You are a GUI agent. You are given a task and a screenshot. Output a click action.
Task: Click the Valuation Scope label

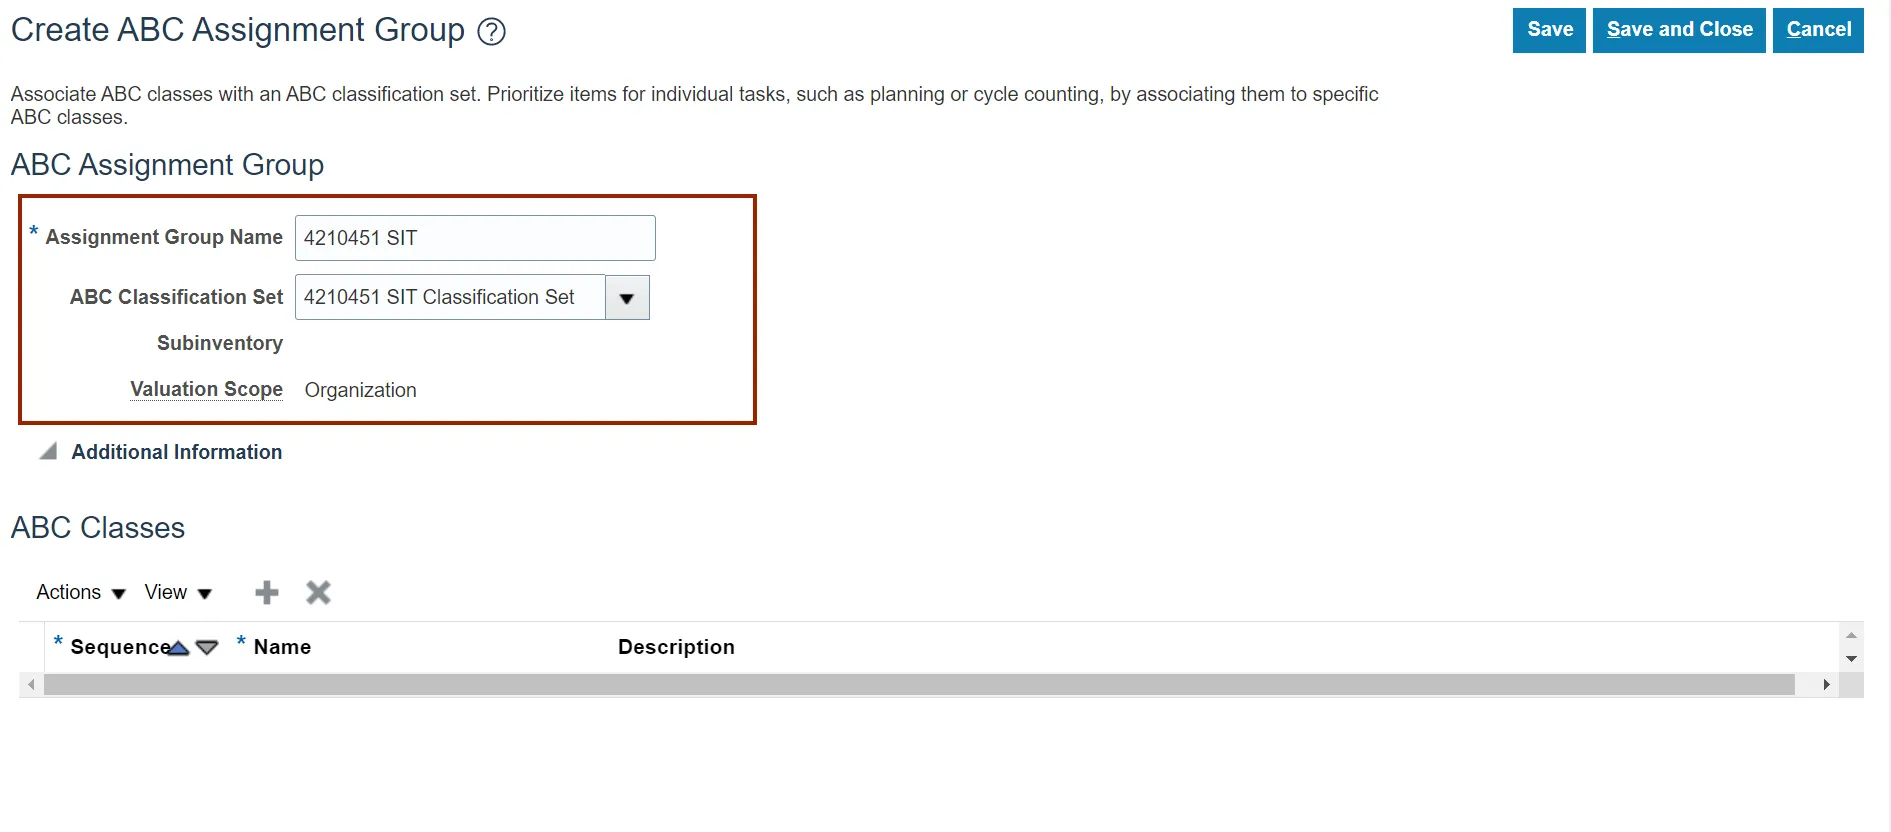click(206, 390)
